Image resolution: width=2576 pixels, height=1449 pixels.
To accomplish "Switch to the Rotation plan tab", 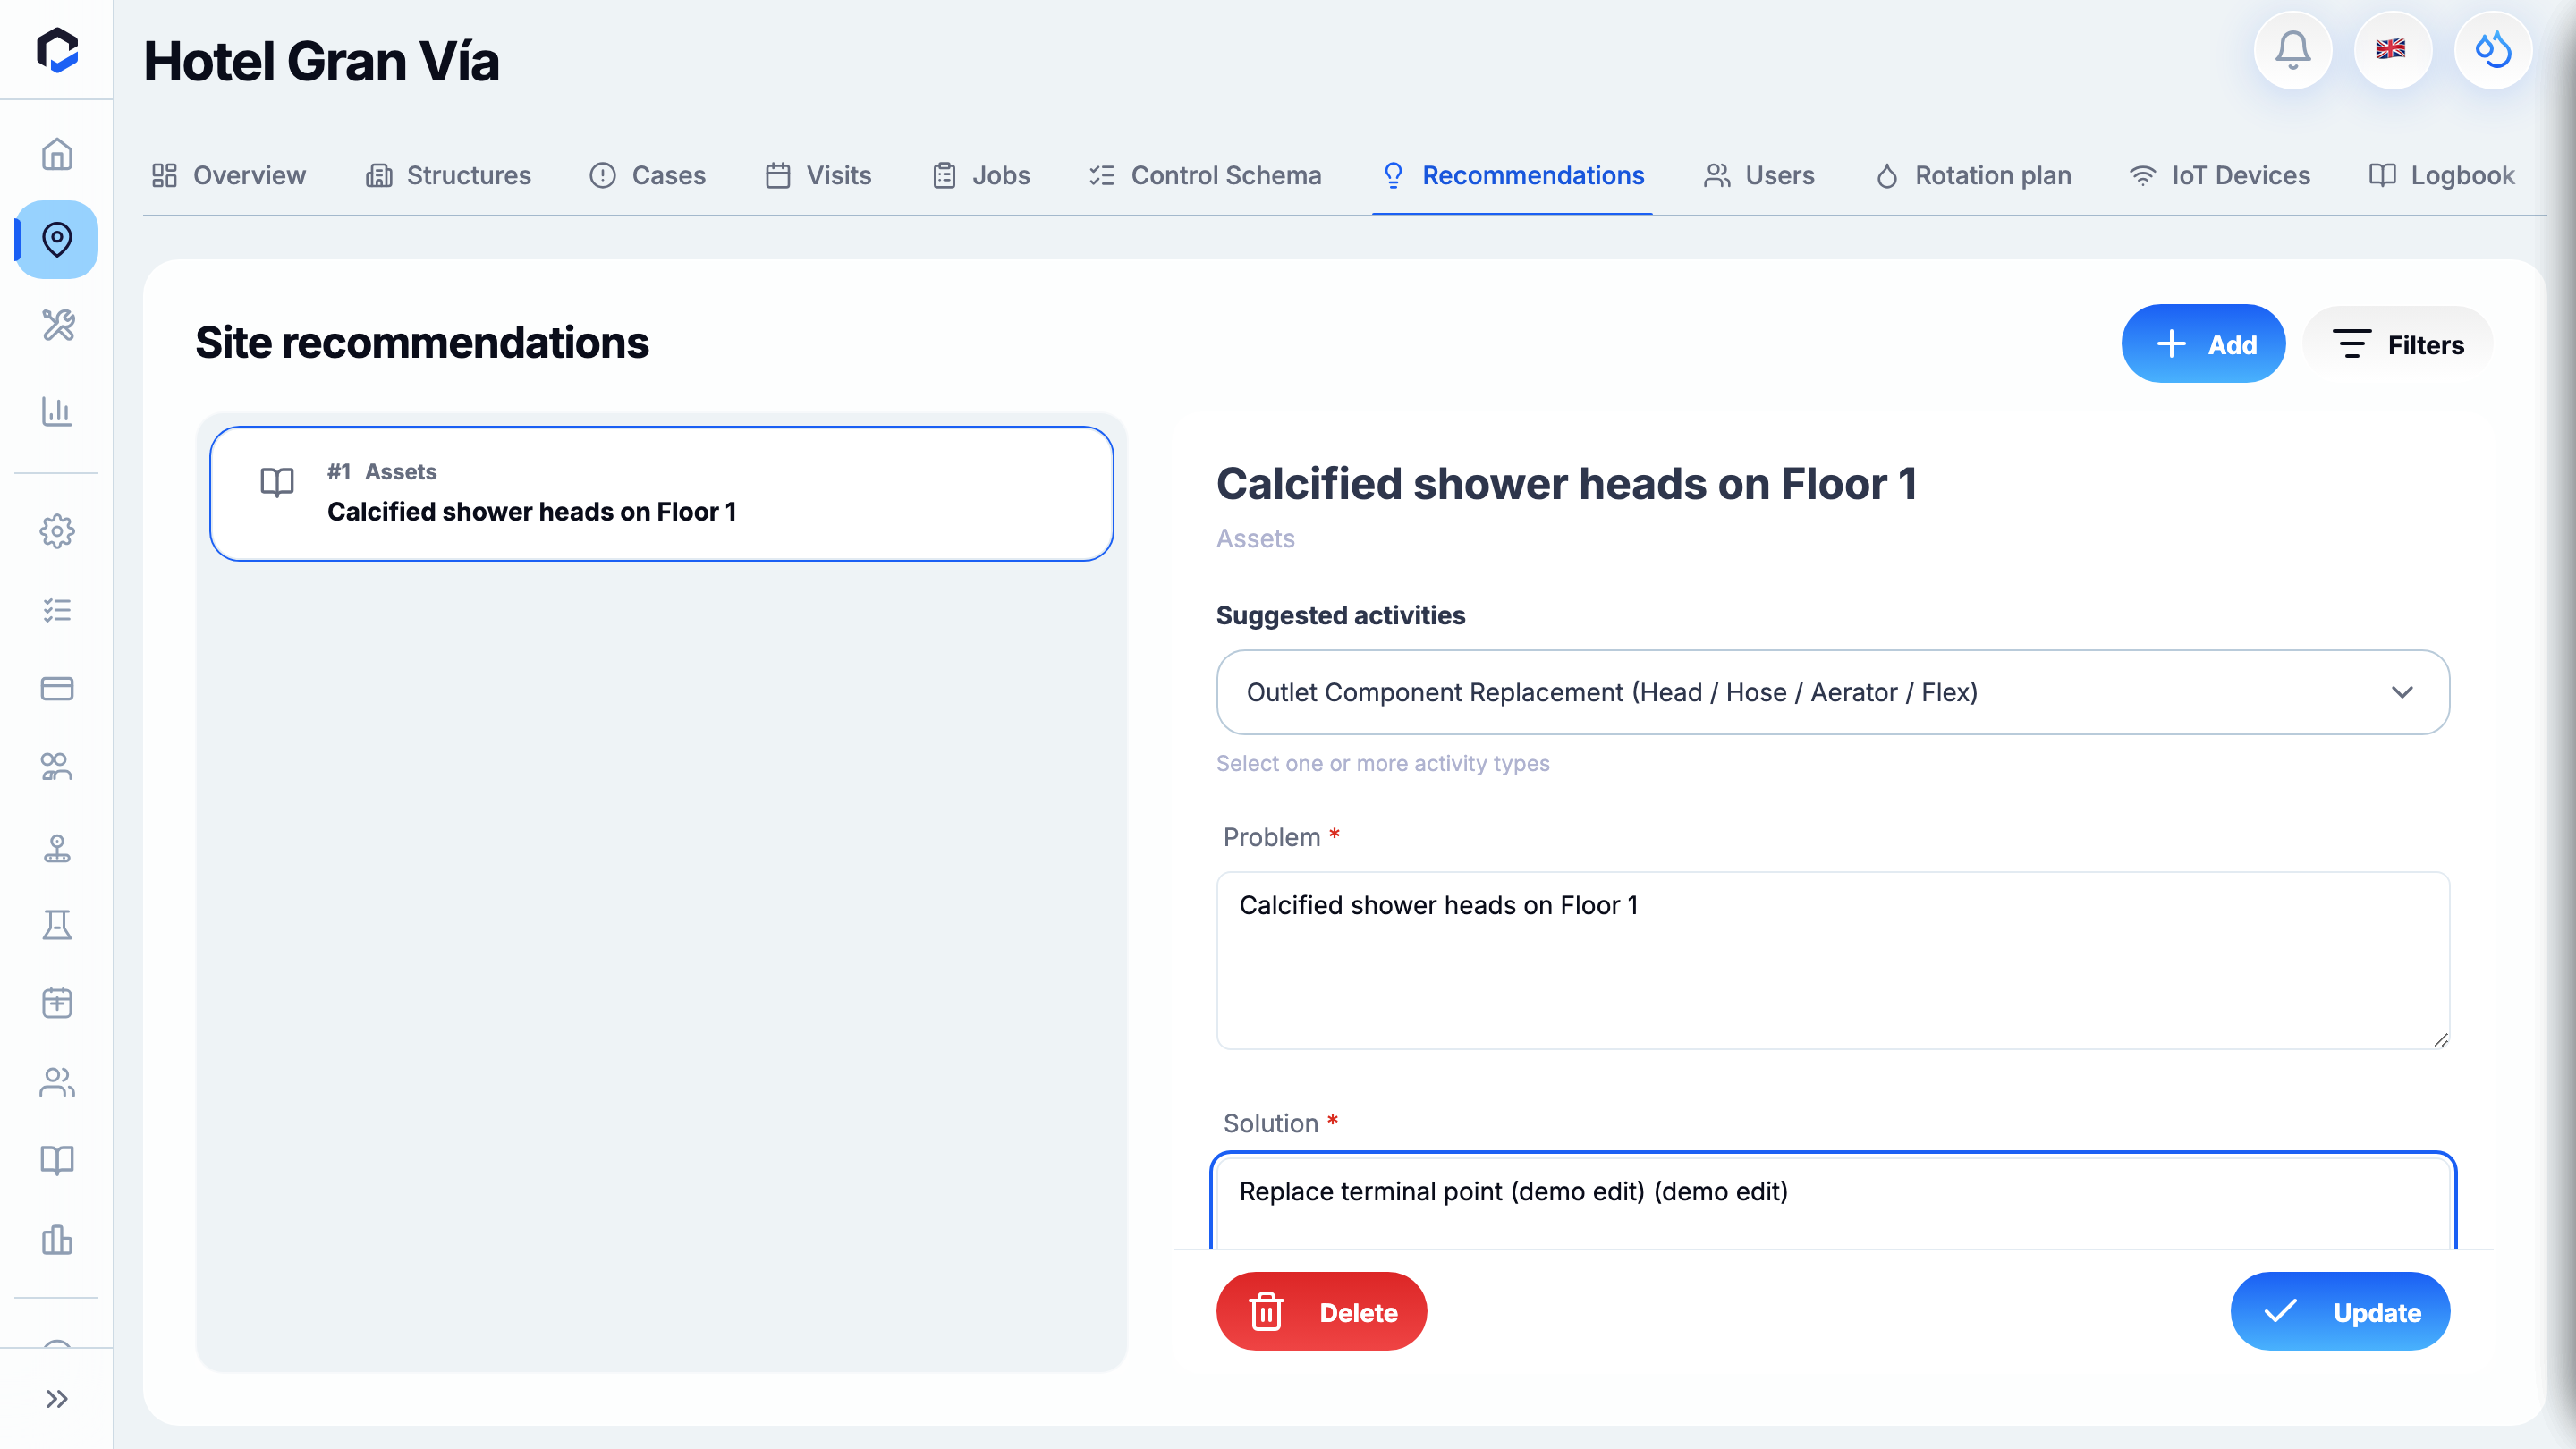I will pos(1973,175).
